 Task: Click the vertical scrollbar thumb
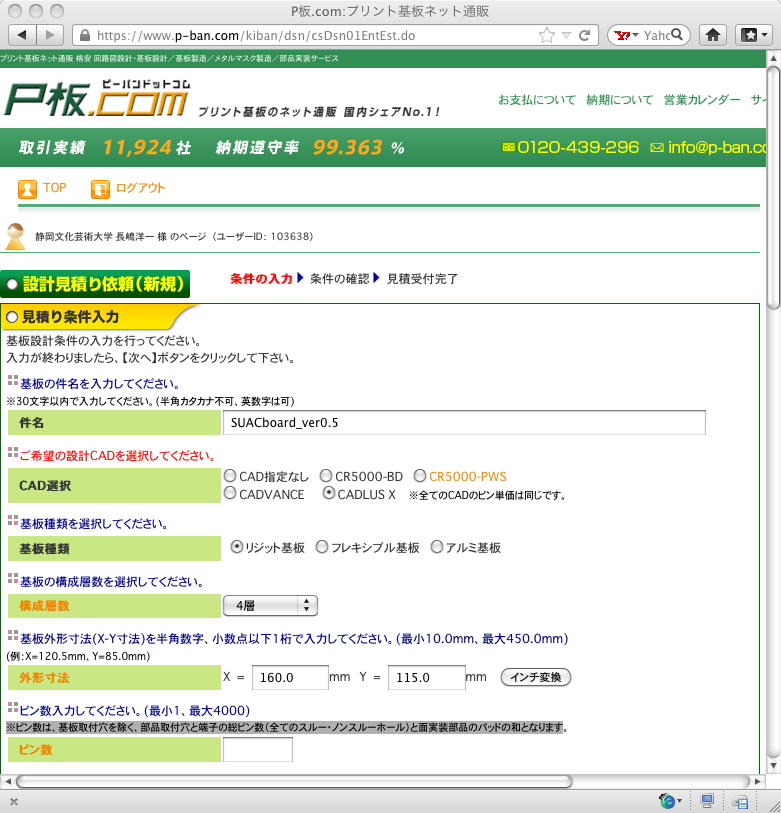(x=773, y=187)
